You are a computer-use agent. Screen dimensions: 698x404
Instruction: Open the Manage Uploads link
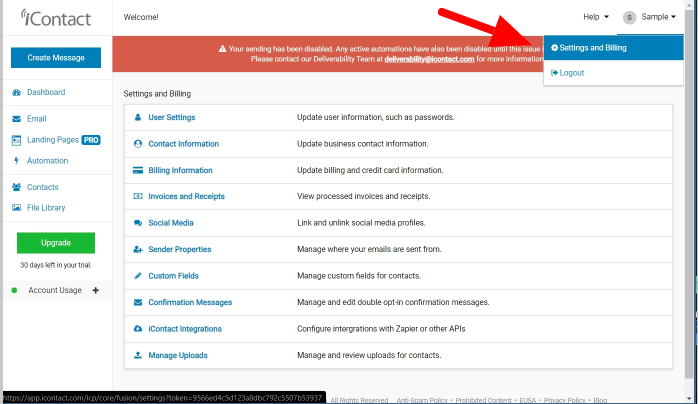pos(178,355)
